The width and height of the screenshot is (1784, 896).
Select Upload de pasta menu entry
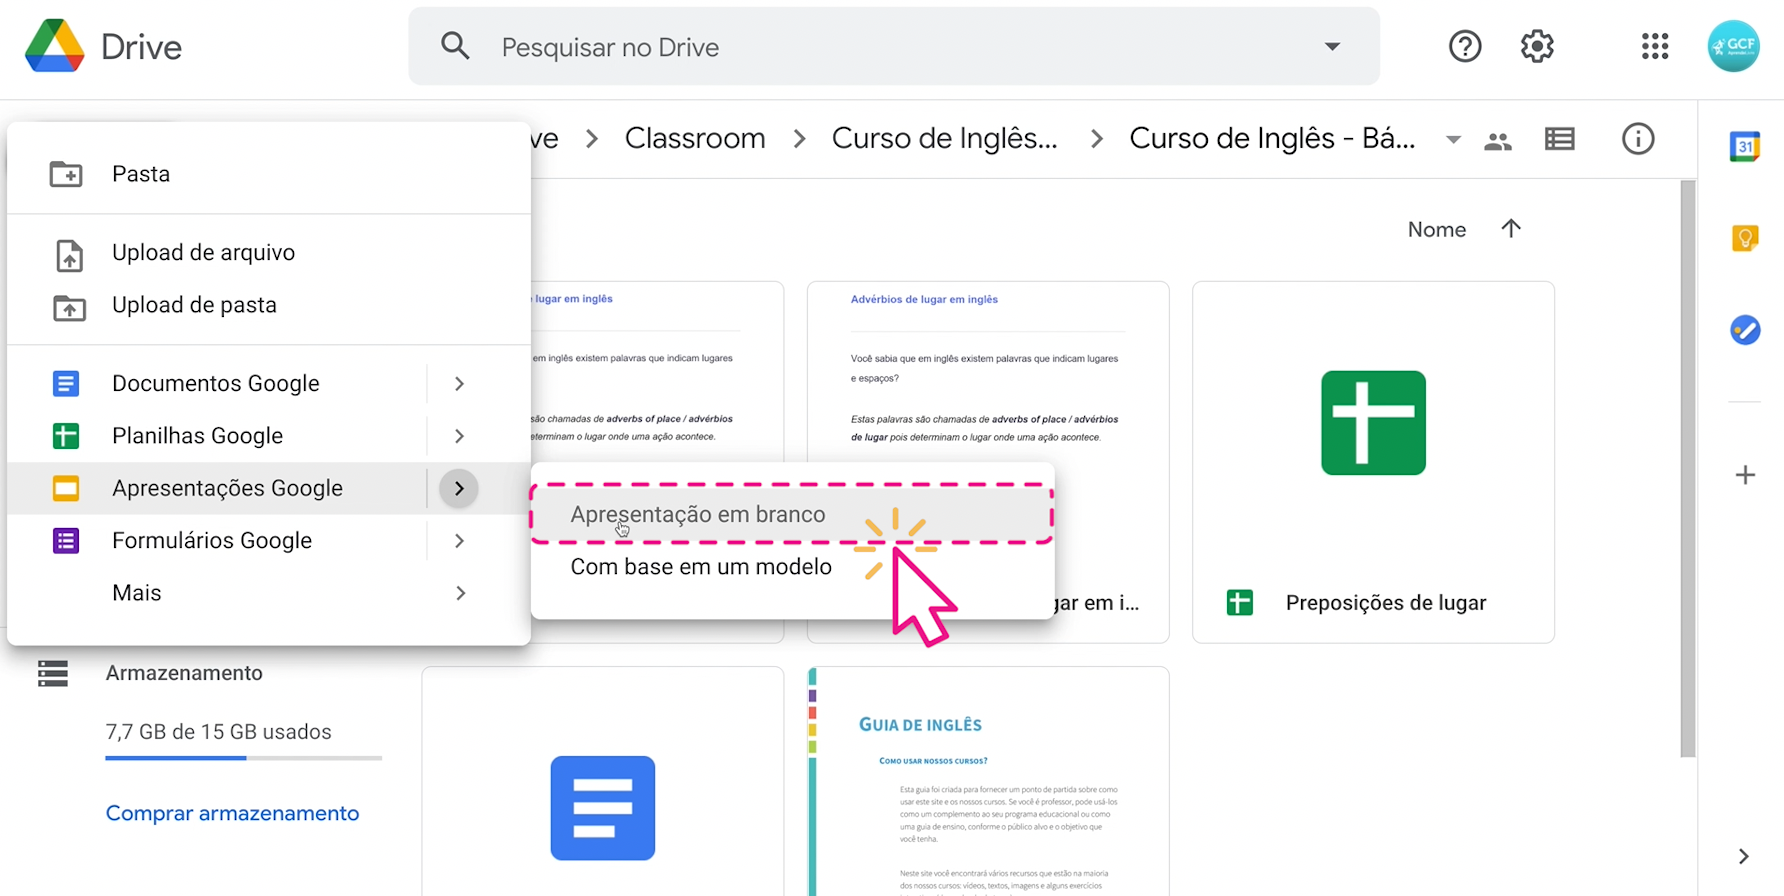pyautogui.click(x=269, y=305)
